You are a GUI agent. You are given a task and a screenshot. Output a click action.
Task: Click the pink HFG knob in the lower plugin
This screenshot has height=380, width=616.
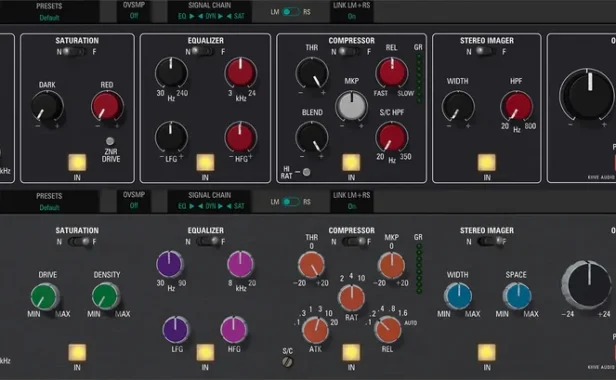233,329
